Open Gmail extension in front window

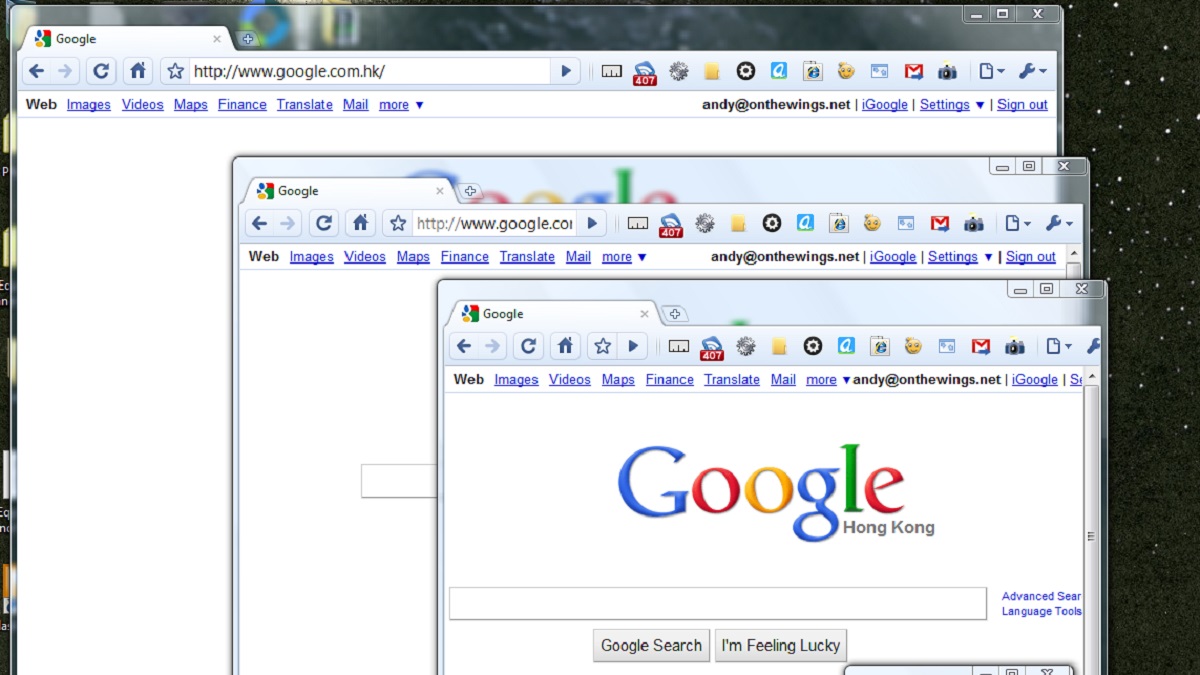coord(981,346)
